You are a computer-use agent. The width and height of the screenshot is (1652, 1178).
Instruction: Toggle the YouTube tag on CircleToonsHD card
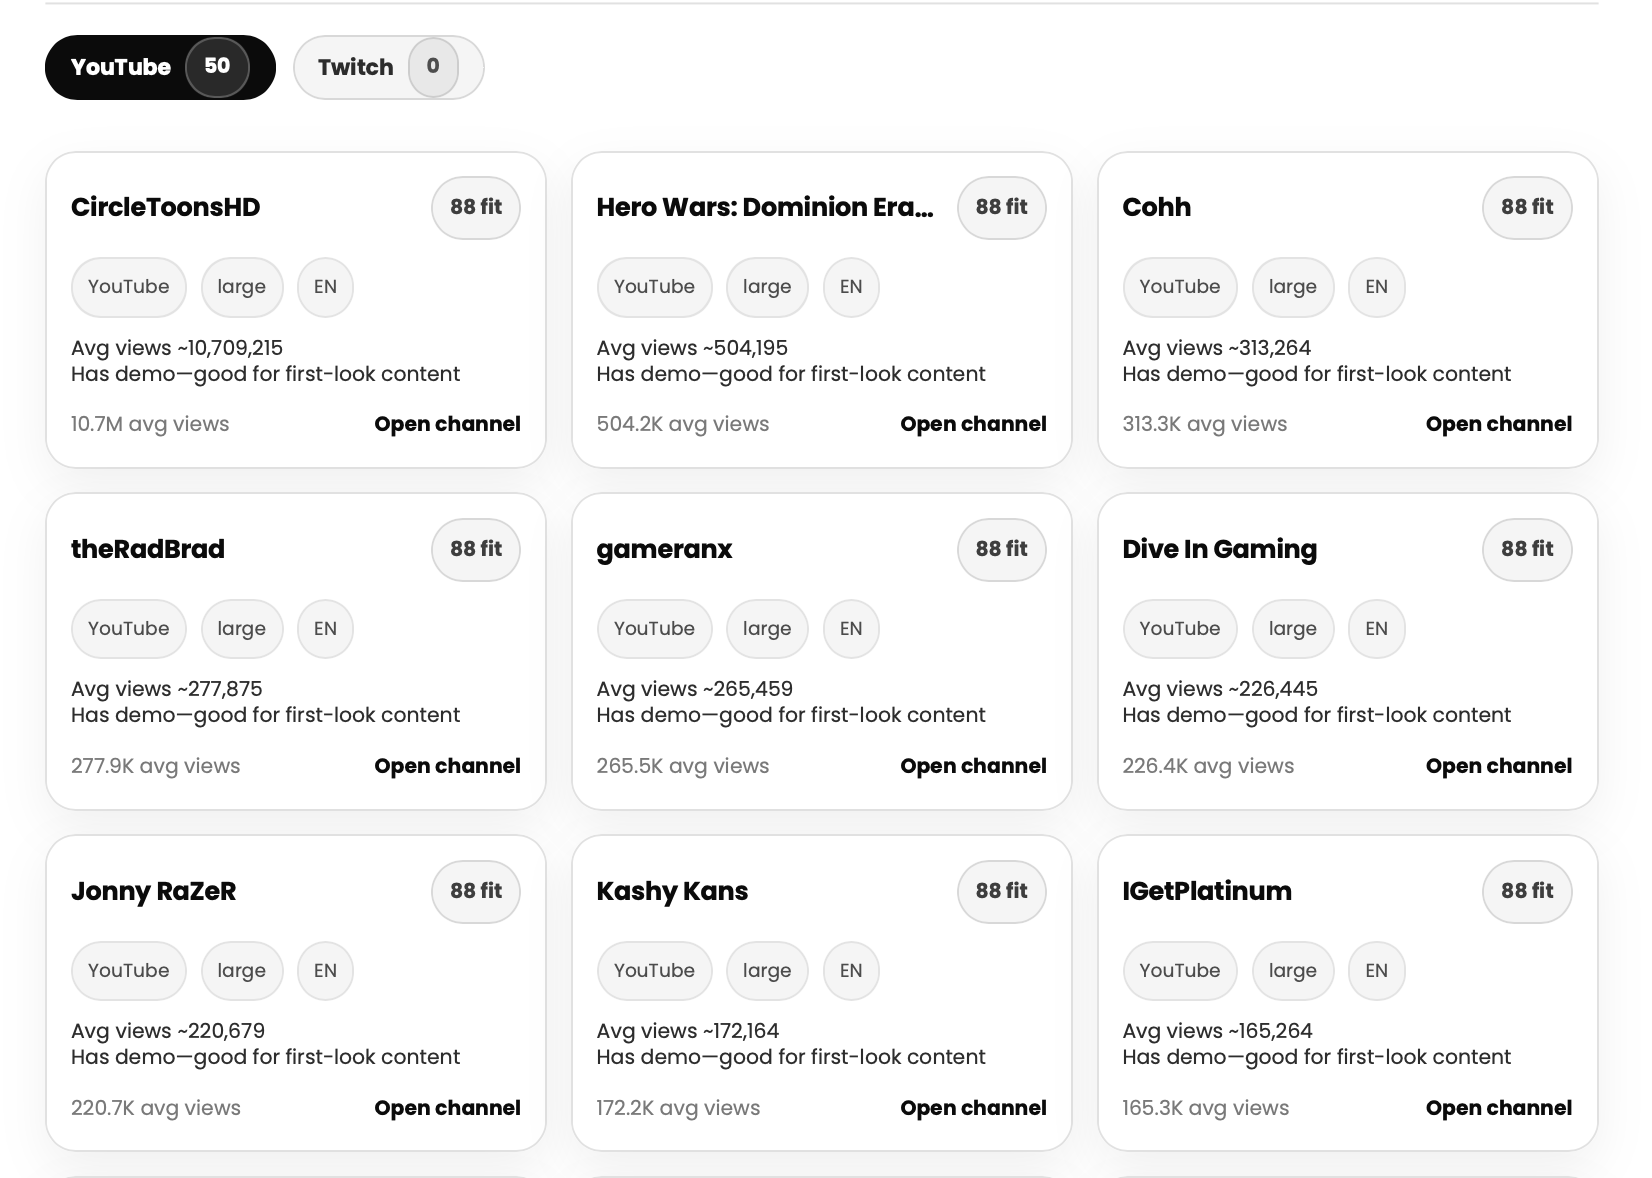click(128, 287)
